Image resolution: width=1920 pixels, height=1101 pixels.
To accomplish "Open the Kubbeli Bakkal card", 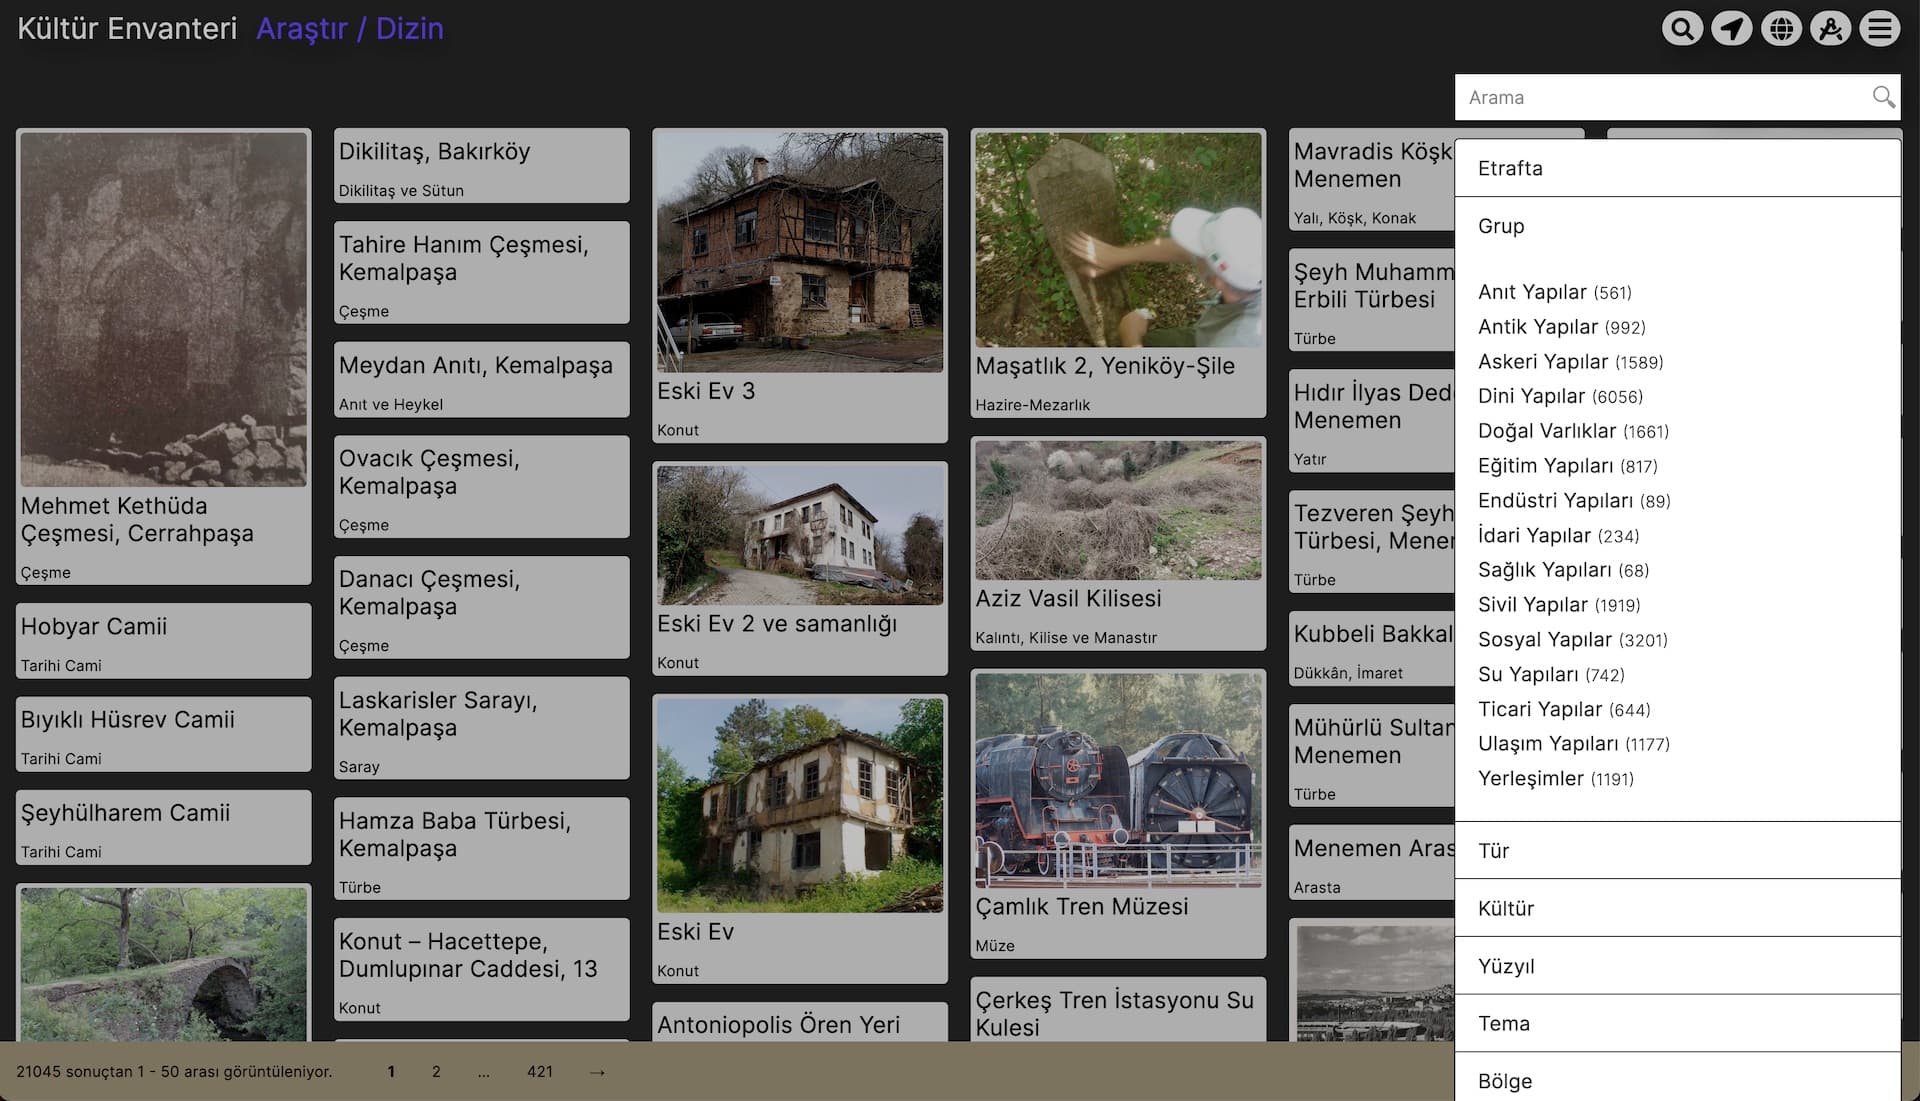I will click(x=1372, y=649).
